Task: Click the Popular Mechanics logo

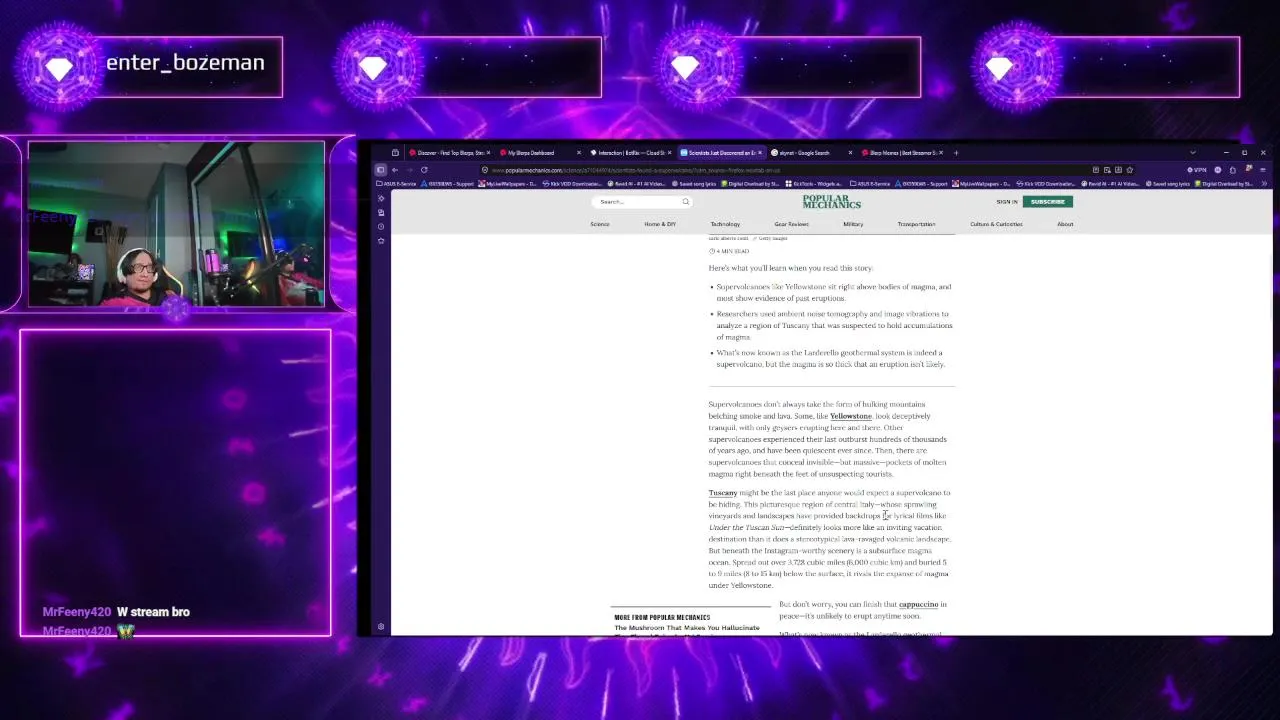Action: [831, 202]
